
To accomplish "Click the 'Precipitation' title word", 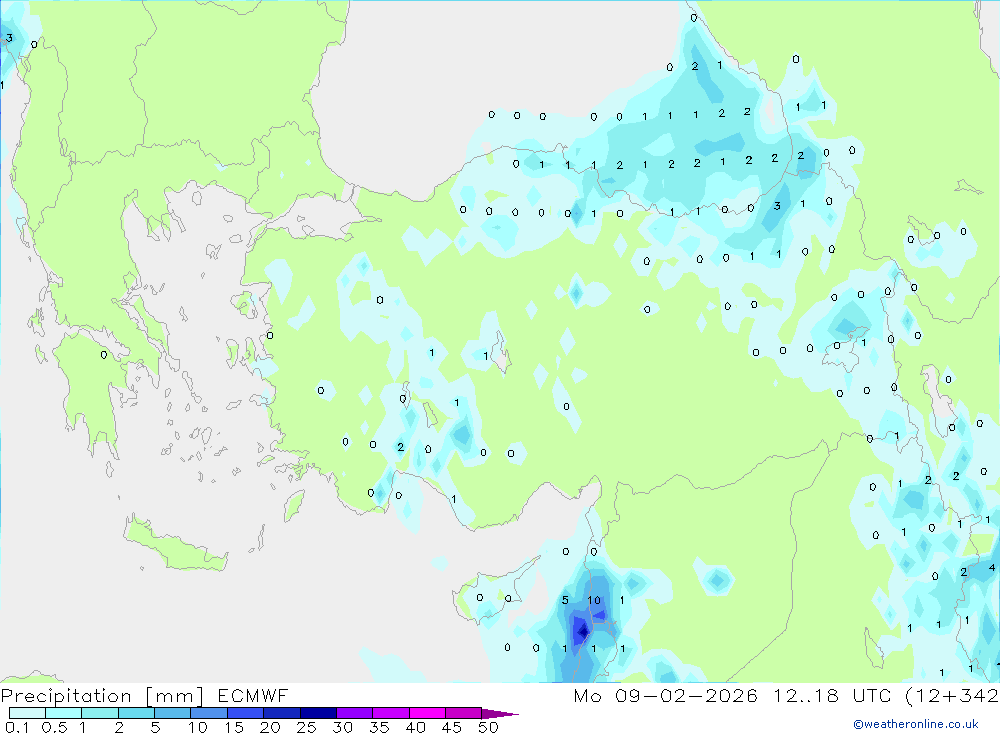I will pos(66,696).
